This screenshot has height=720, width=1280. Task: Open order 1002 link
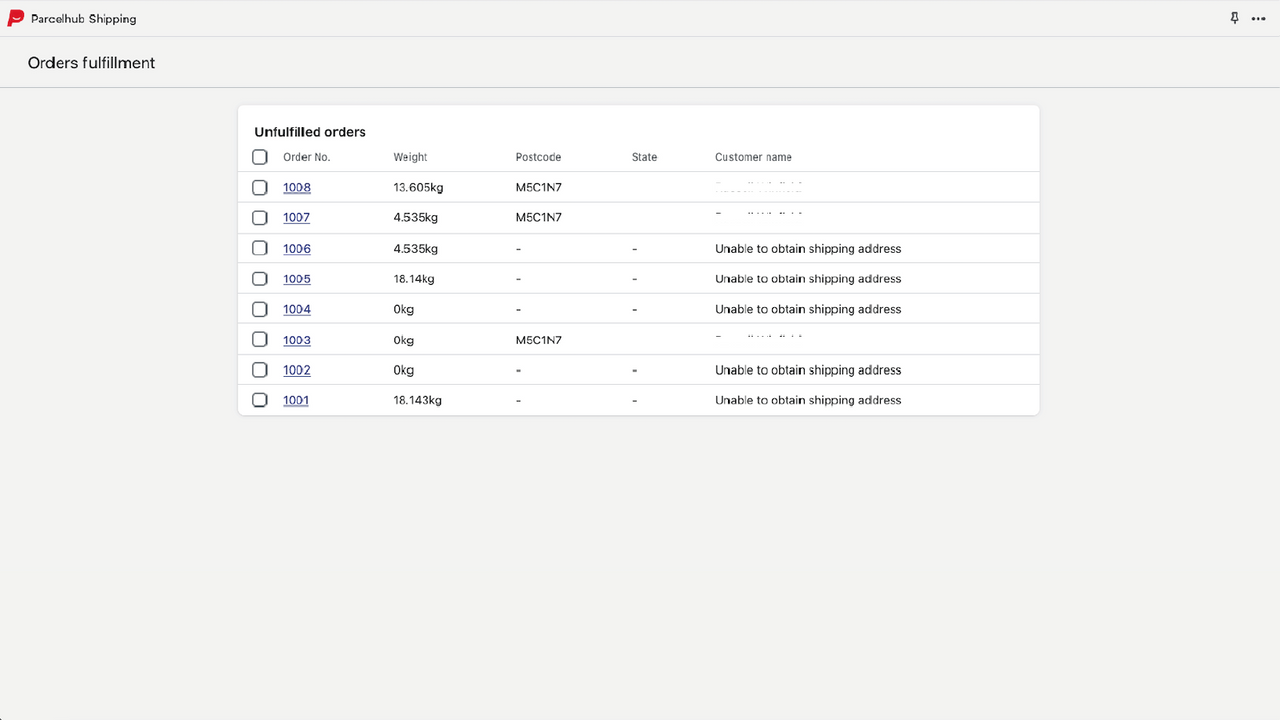[x=297, y=370]
